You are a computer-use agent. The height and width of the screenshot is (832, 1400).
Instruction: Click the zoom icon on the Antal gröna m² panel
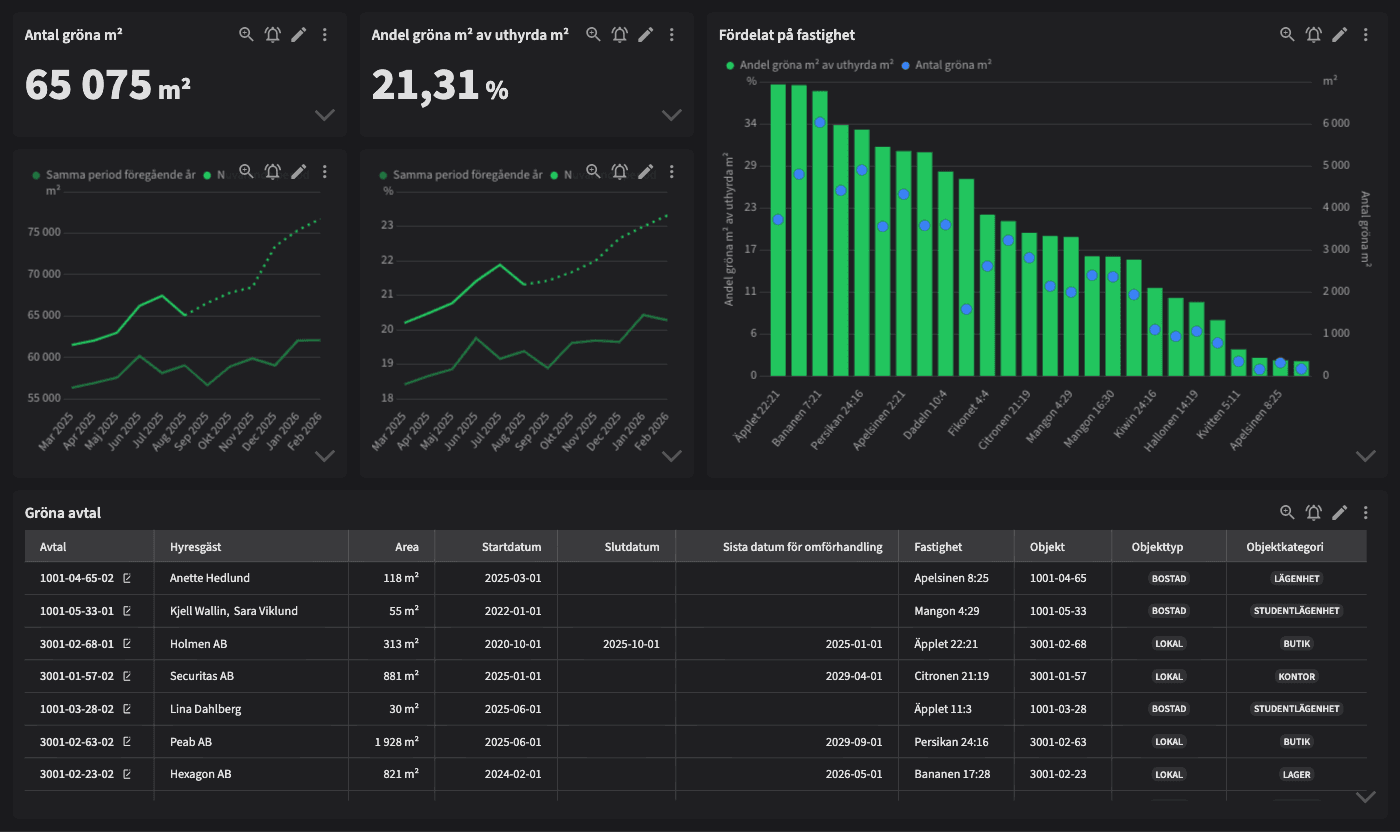pos(246,33)
